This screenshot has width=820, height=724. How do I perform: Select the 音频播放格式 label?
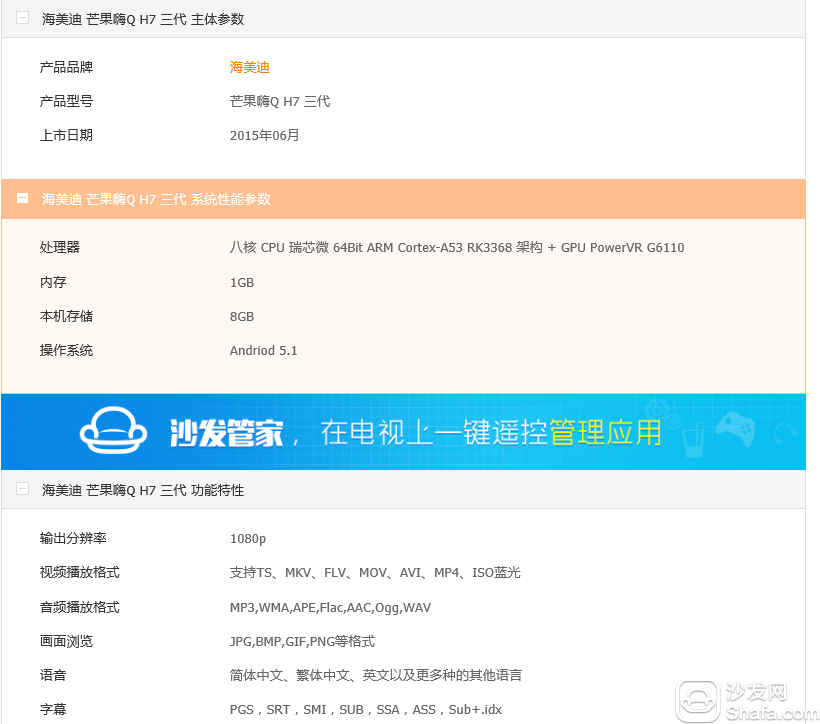click(x=79, y=607)
